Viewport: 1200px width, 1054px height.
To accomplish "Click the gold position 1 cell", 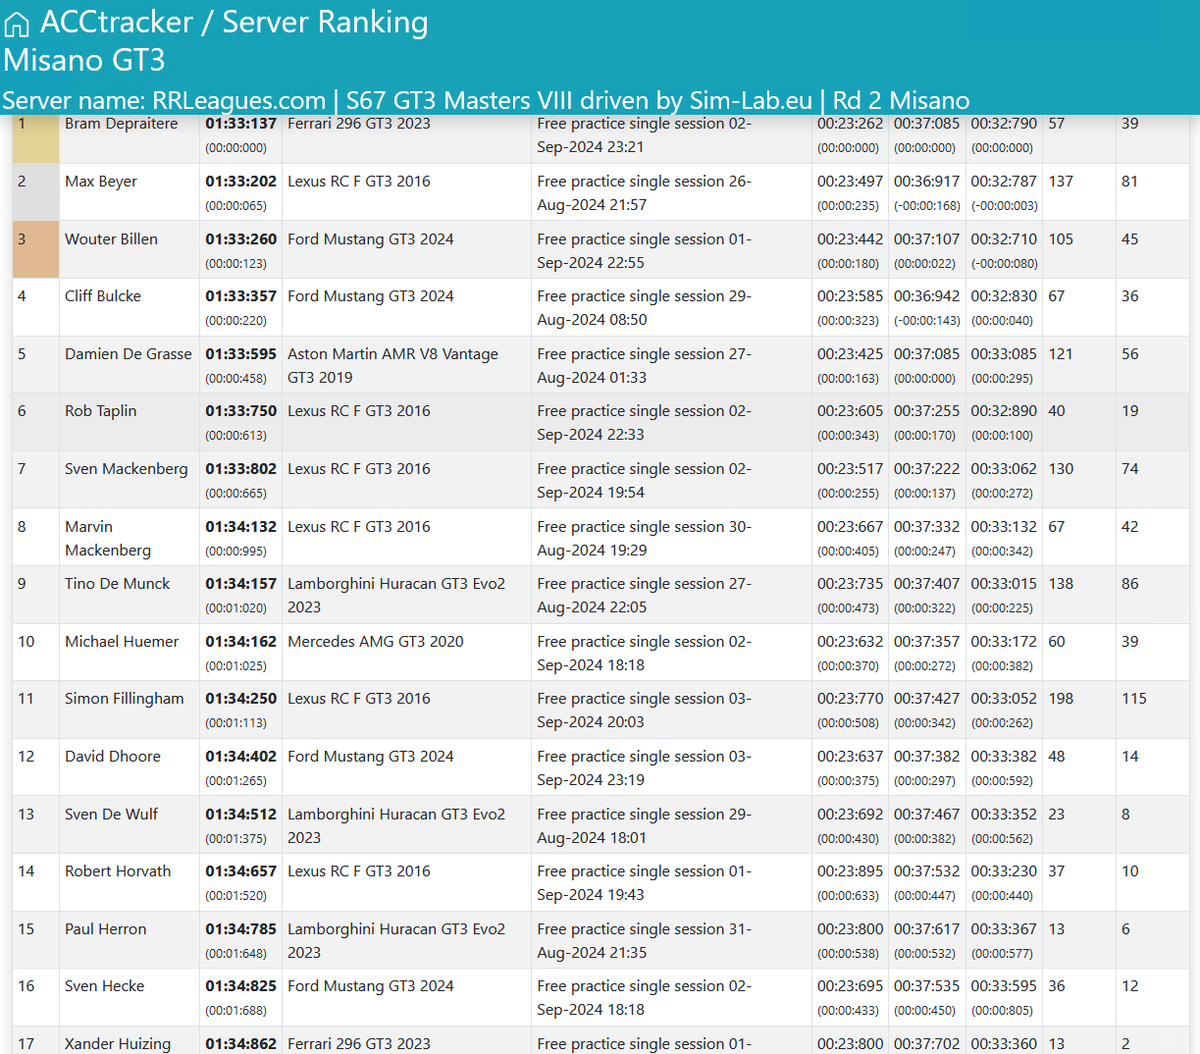I will point(36,138).
